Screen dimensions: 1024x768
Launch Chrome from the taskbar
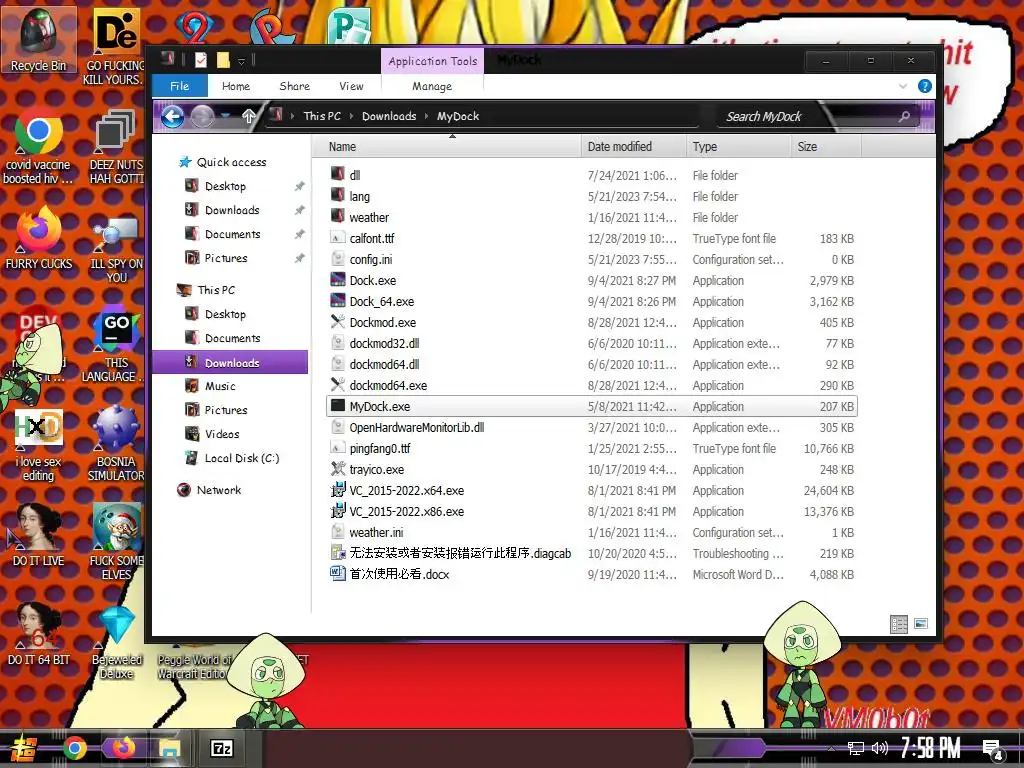point(74,748)
